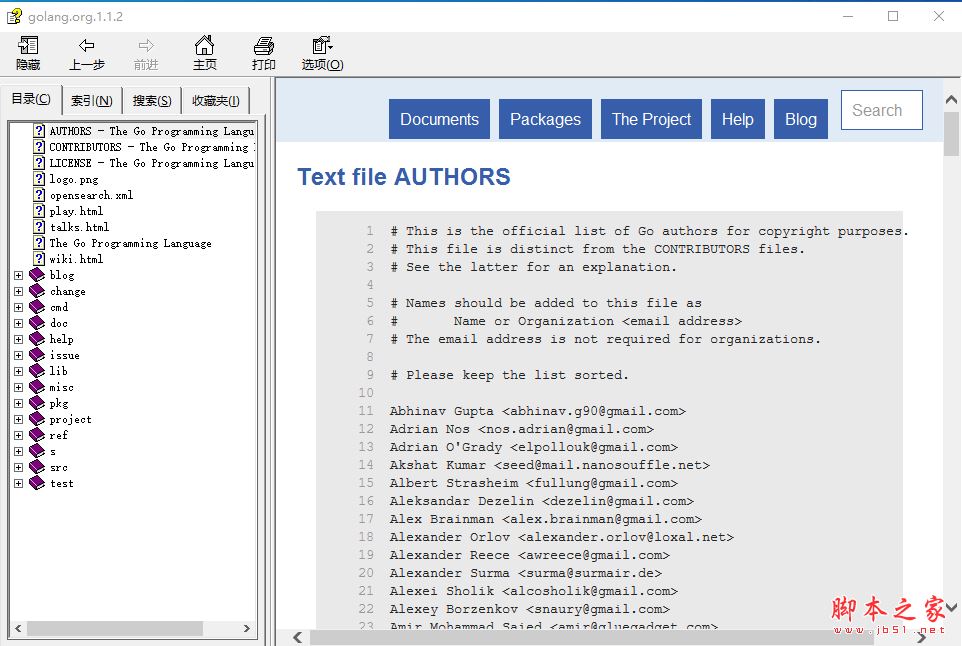Click the line 'Akshat Kumar <seed@mail.nanosouffle.net>'

(550, 465)
